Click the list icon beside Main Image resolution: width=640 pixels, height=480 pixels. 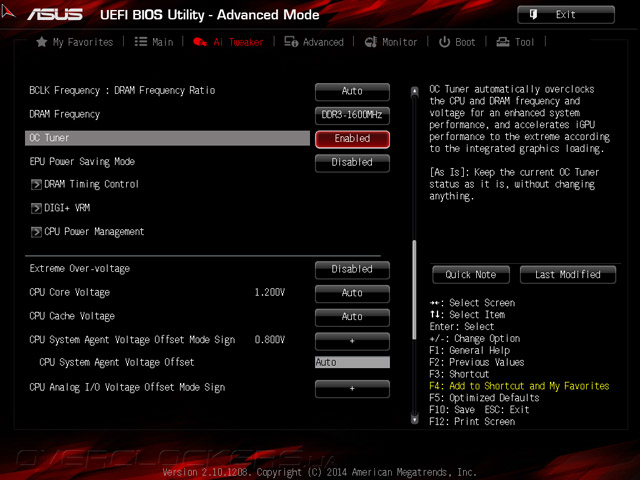[x=141, y=42]
